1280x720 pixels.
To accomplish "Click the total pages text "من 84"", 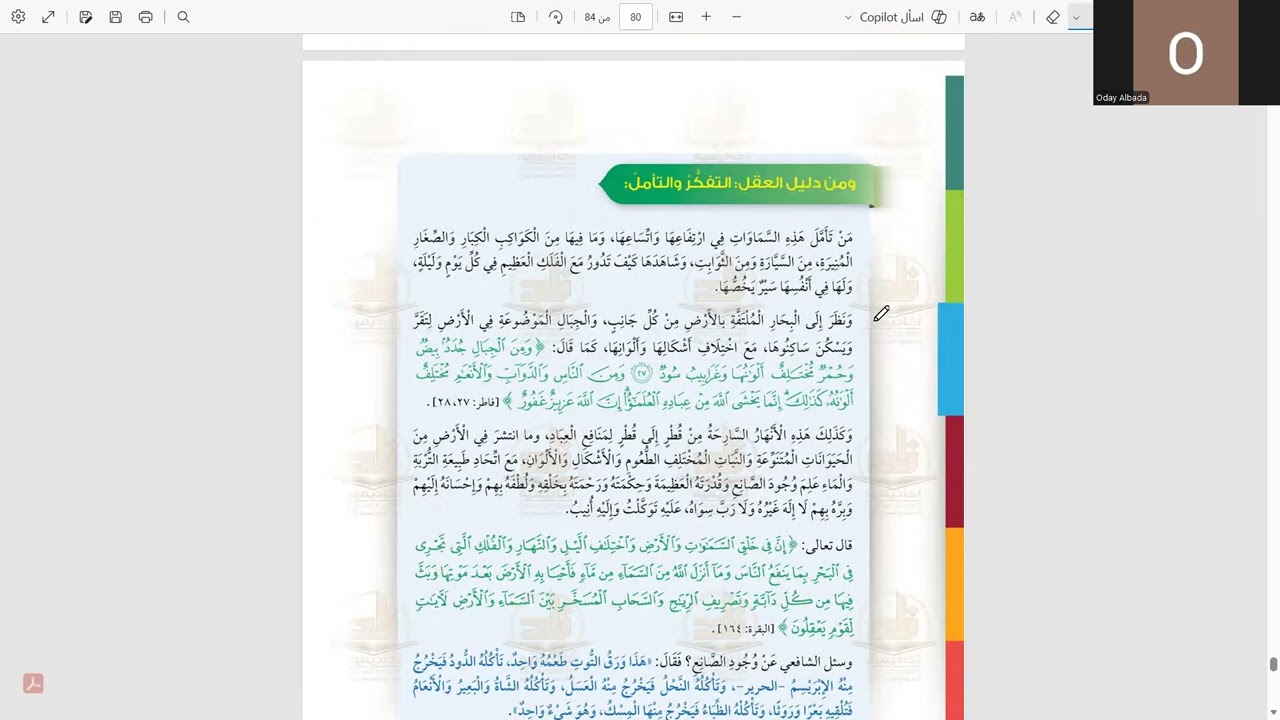I will point(597,17).
